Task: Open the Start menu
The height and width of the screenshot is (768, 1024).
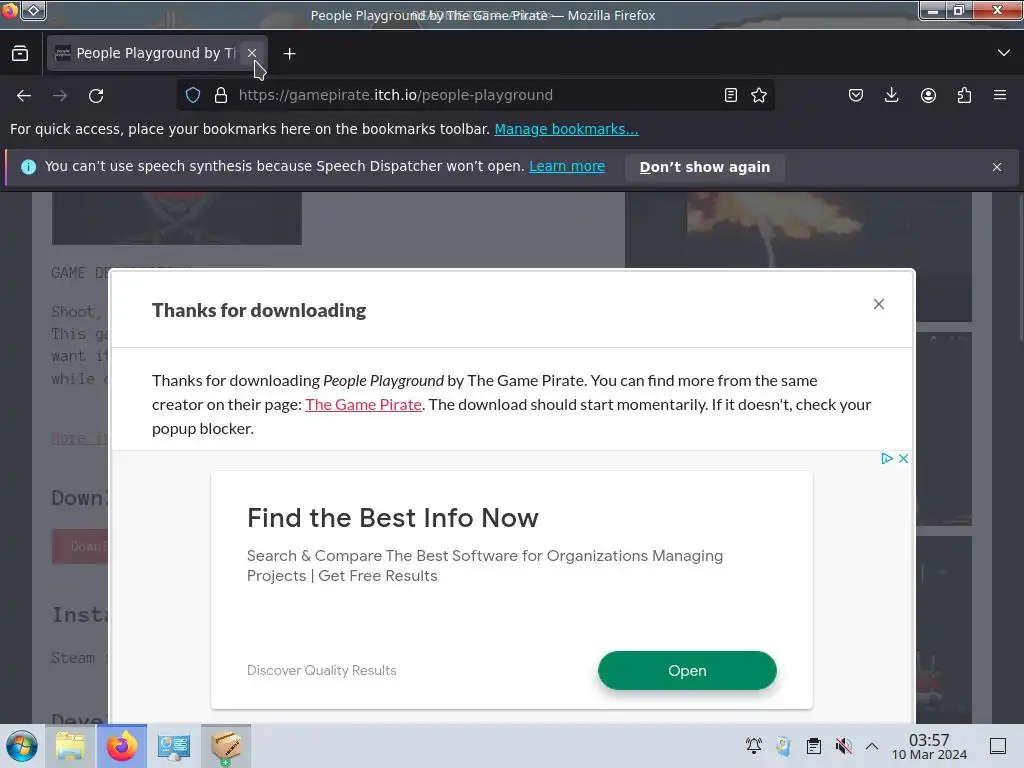Action: tap(22, 746)
